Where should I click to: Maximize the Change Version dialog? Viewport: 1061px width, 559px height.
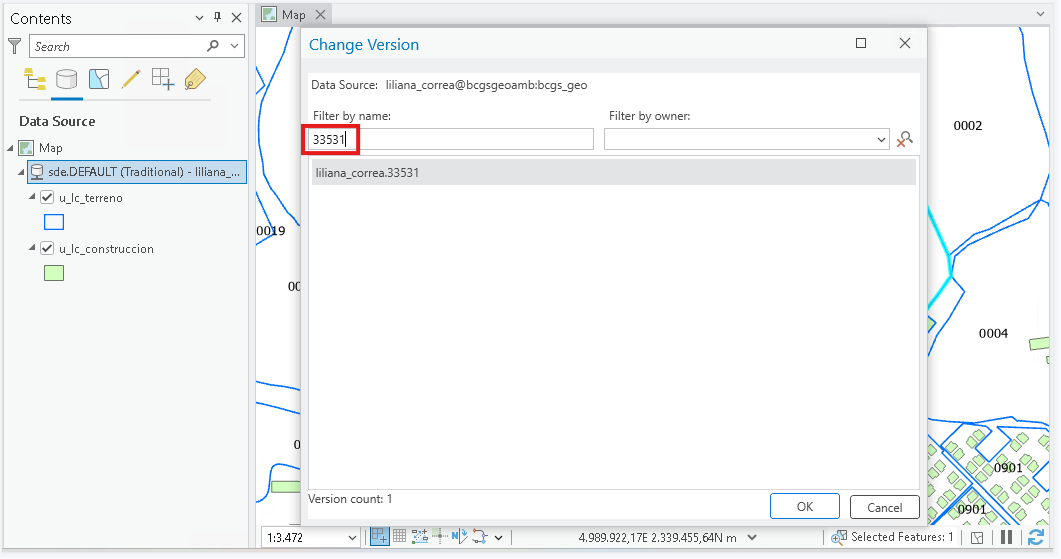(x=861, y=43)
